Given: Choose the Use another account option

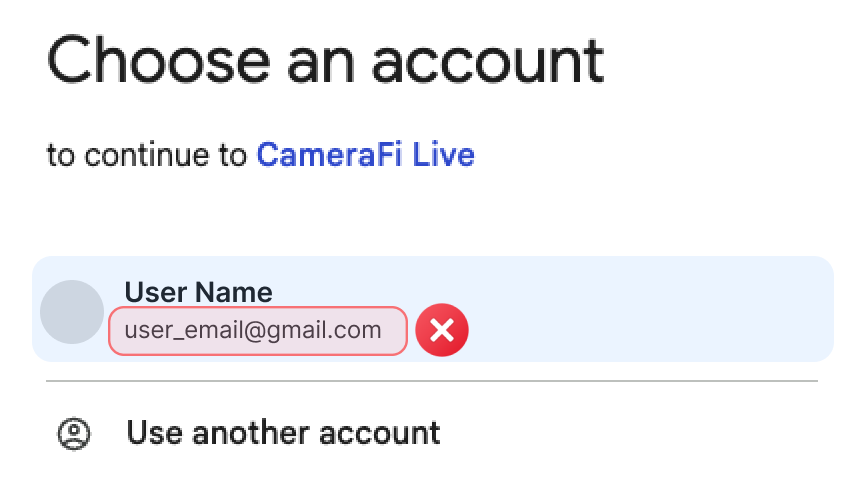Looking at the screenshot, I should 283,433.
